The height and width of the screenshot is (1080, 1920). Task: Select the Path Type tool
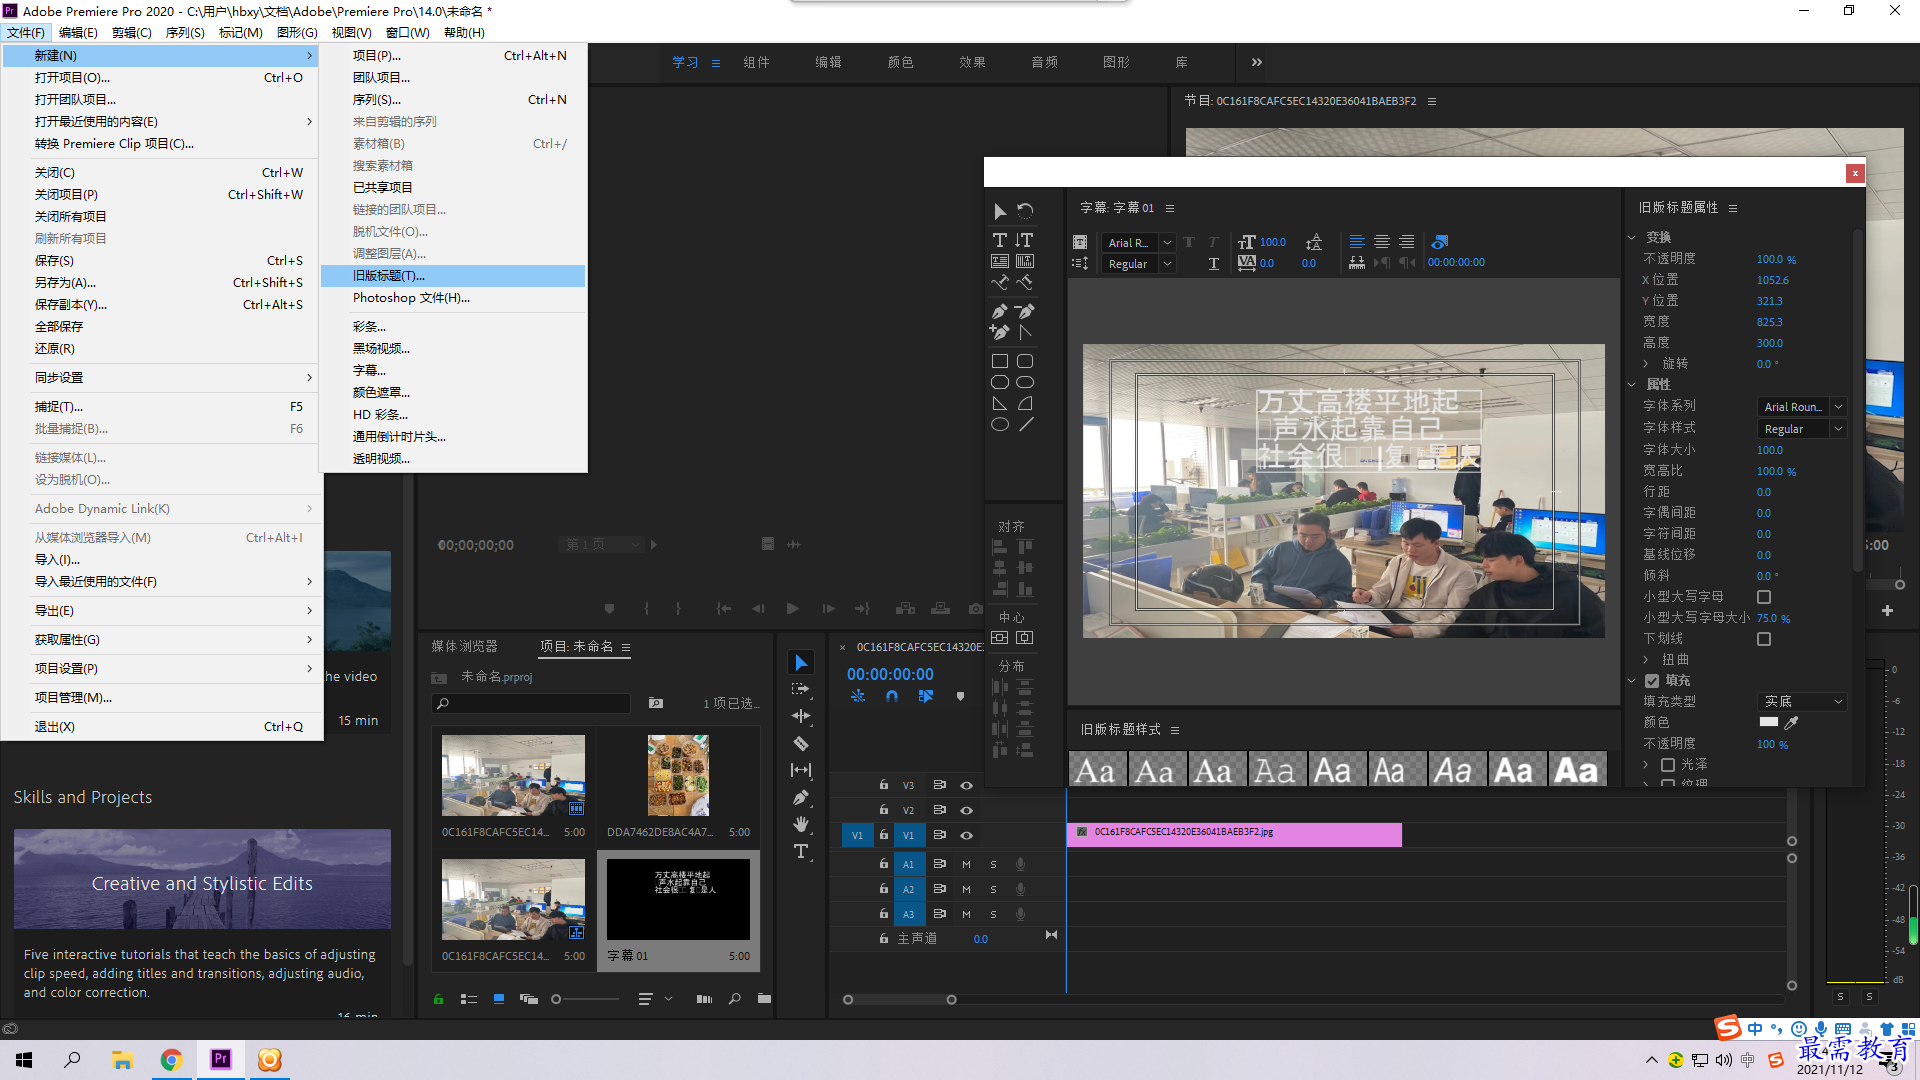999,282
